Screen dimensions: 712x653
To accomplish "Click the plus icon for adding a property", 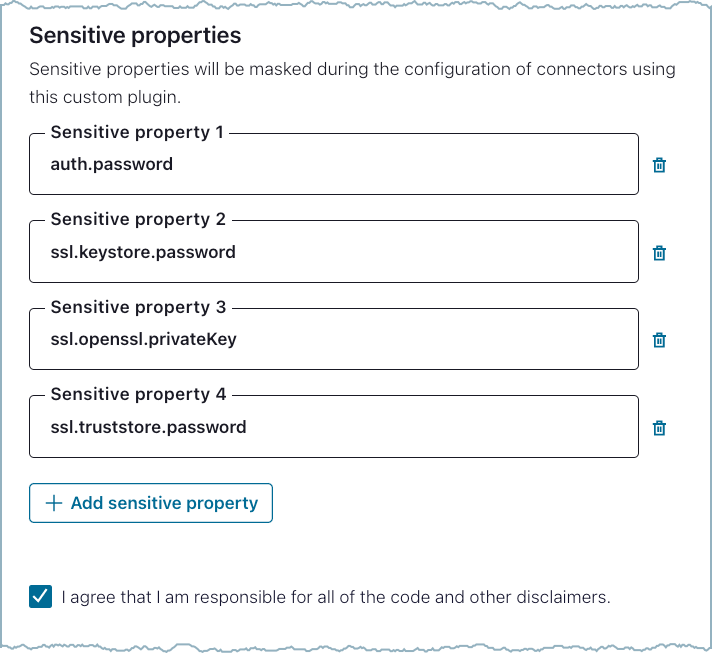I will point(54,503).
